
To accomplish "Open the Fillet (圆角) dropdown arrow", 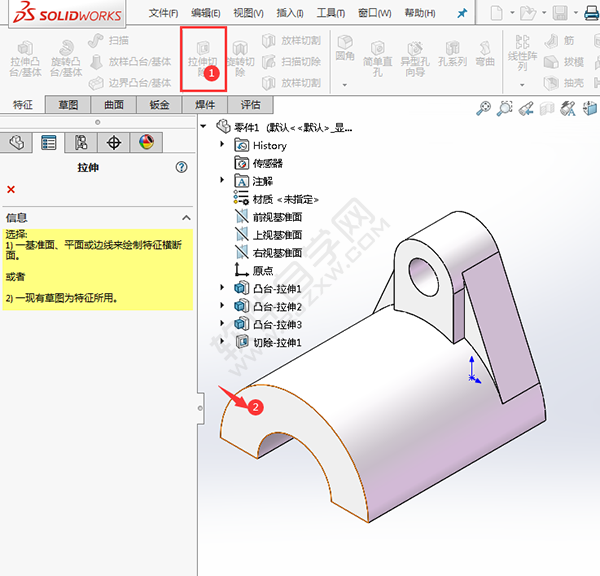I will pos(344,85).
